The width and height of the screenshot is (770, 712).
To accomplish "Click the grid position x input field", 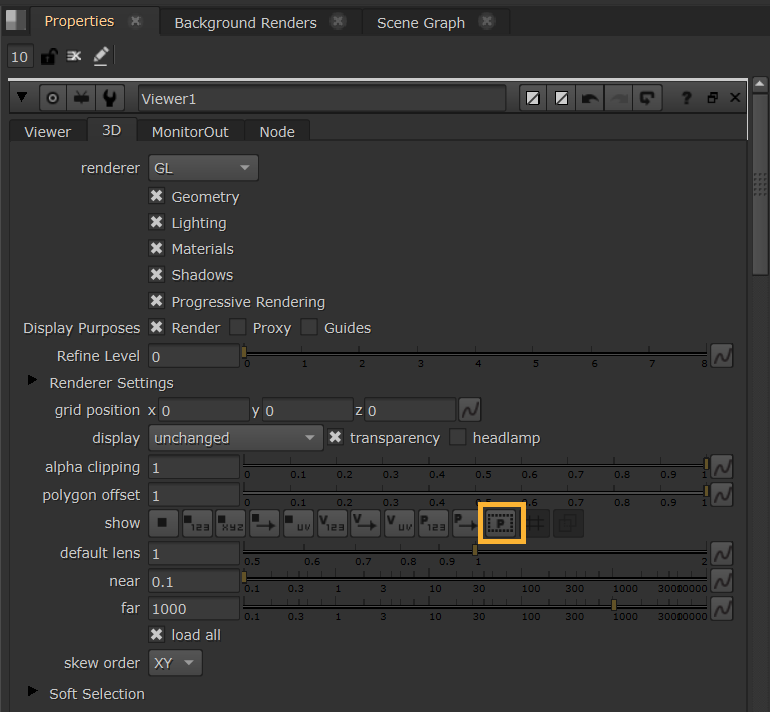I will 203,410.
